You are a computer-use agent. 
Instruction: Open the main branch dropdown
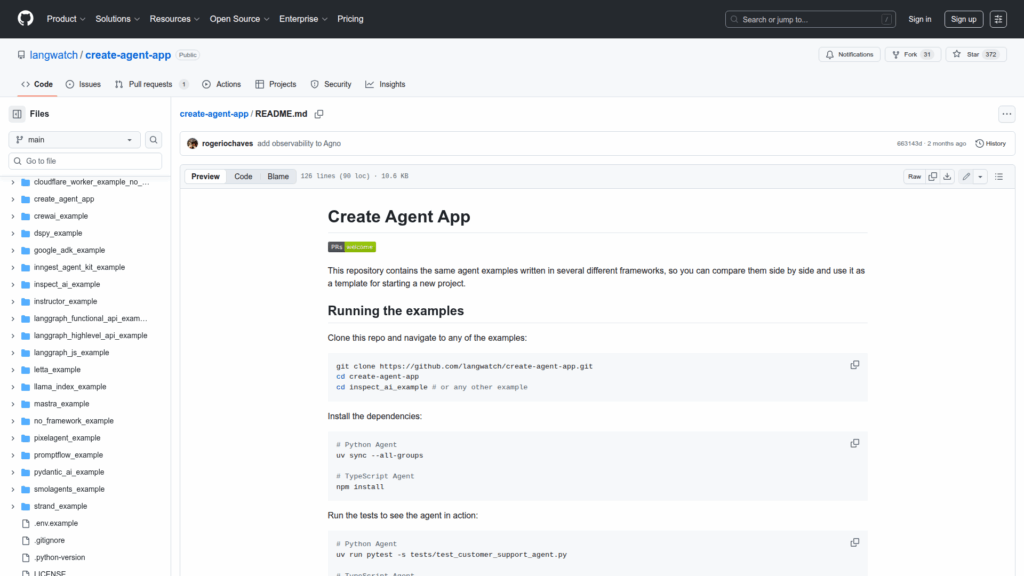(75, 140)
